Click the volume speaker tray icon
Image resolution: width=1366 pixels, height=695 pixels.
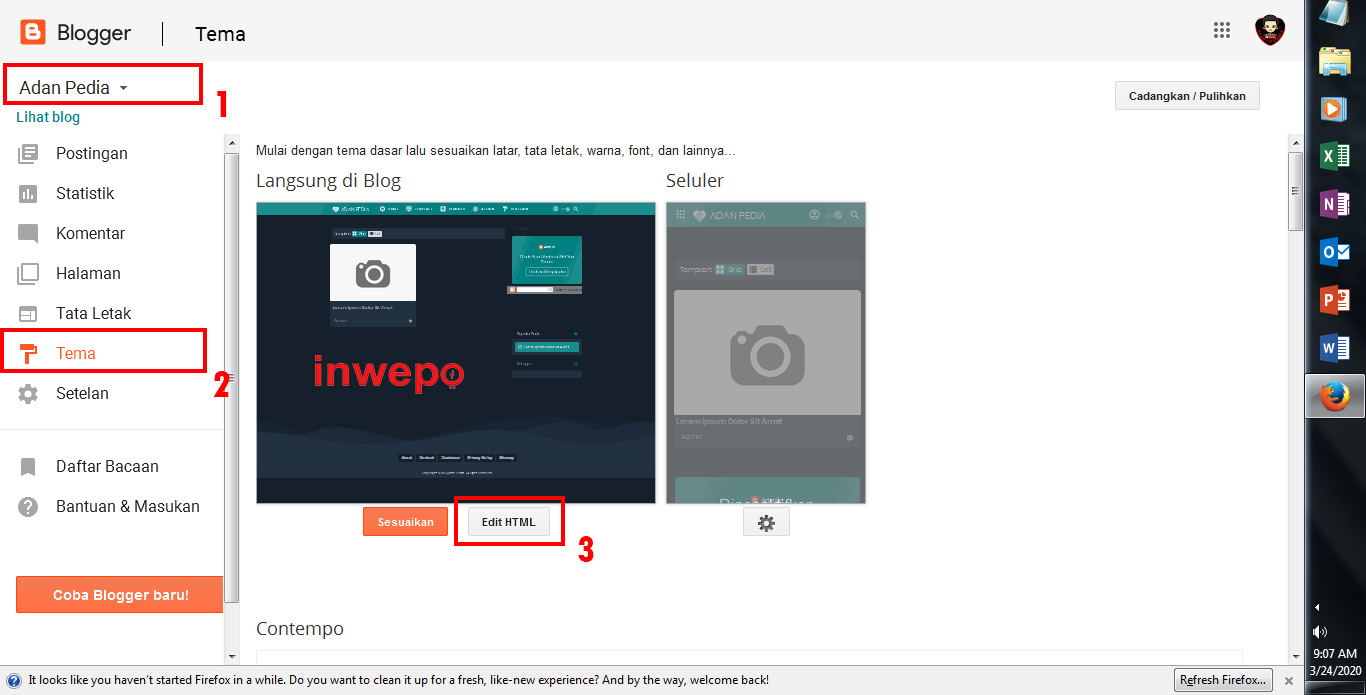pos(1319,631)
